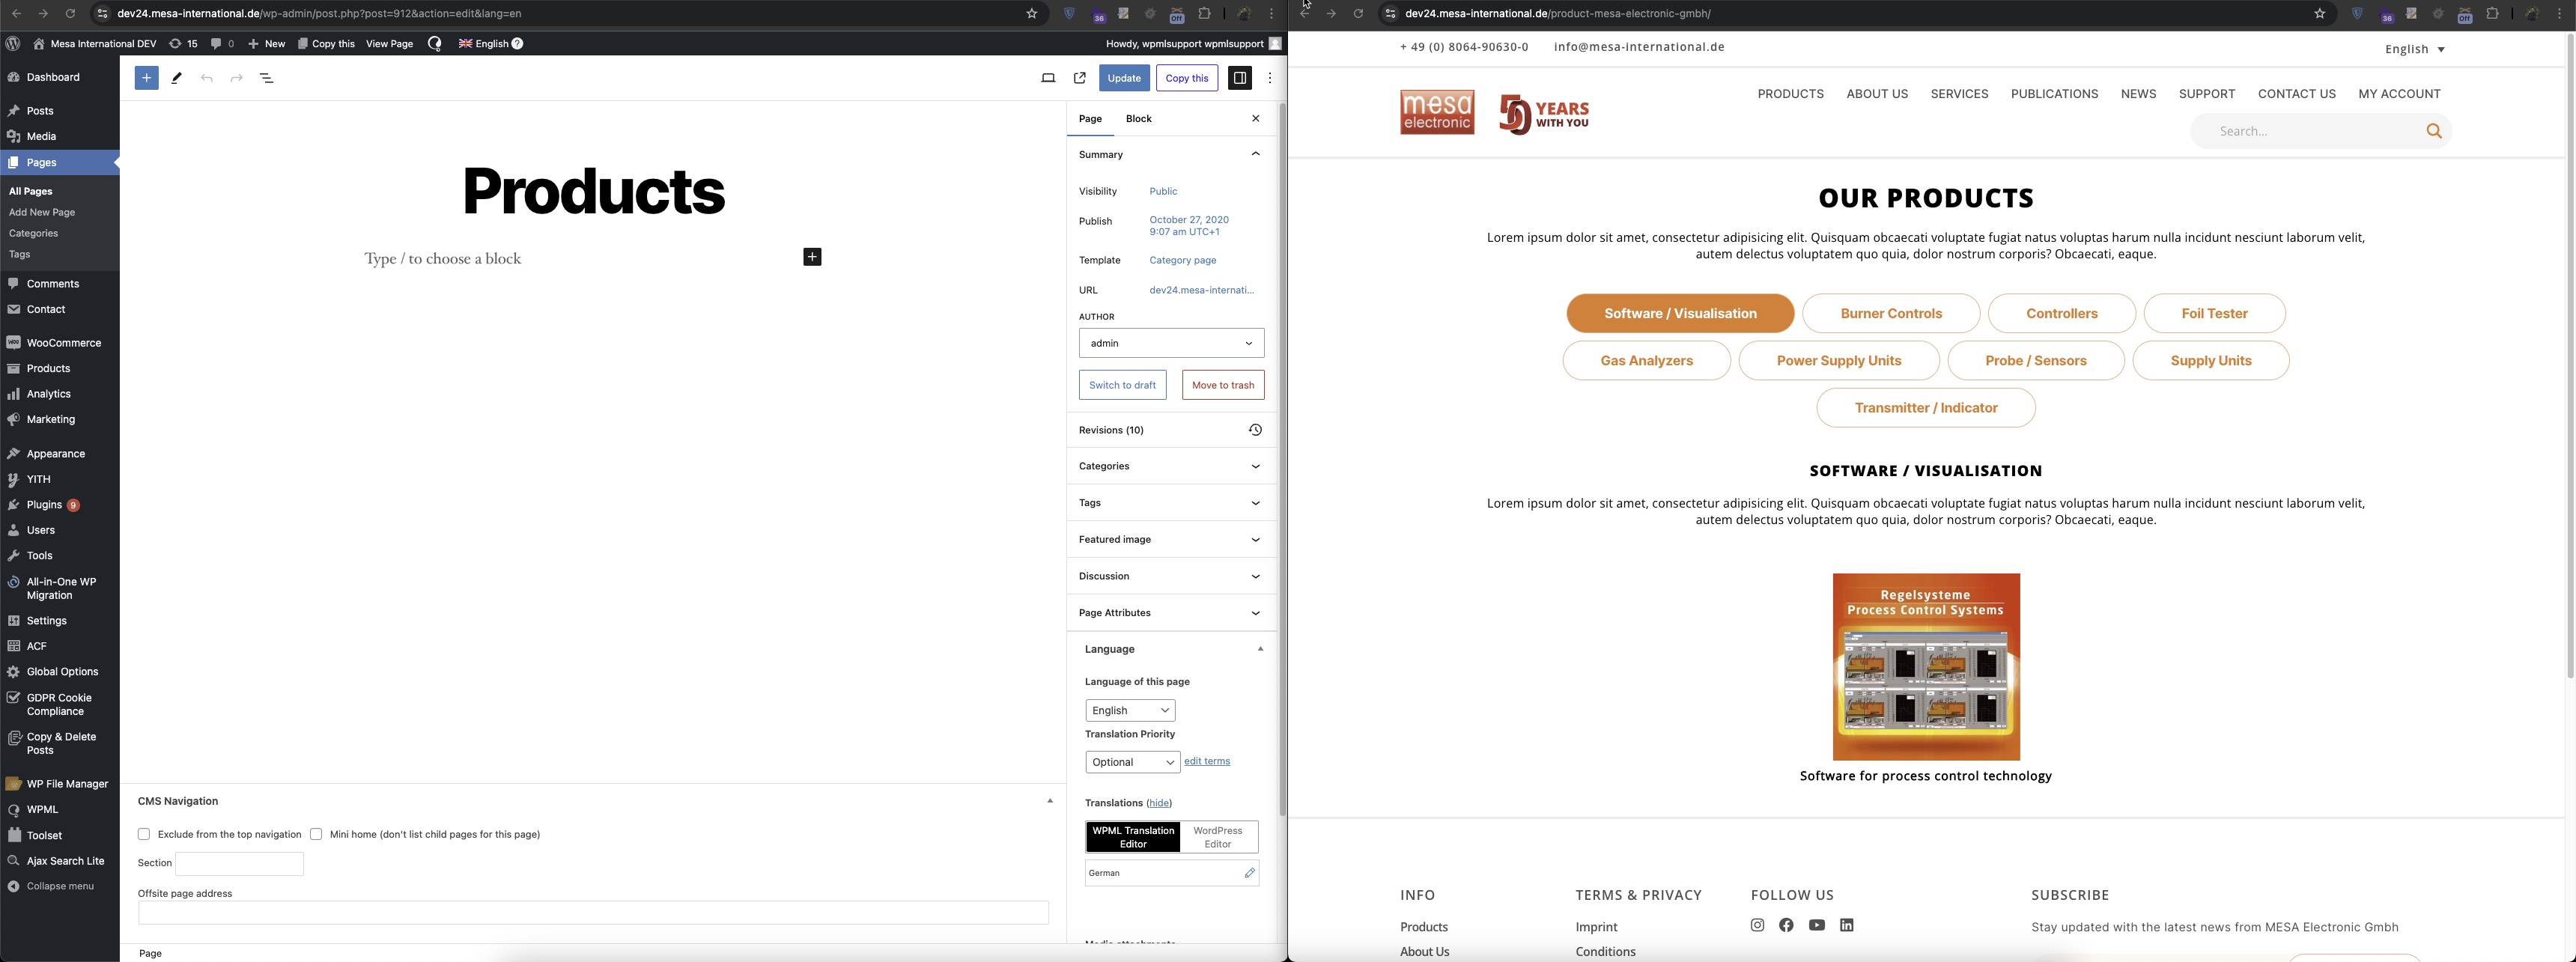
Task: Open LinkedIn icon in site footer
Action: pos(1846,926)
